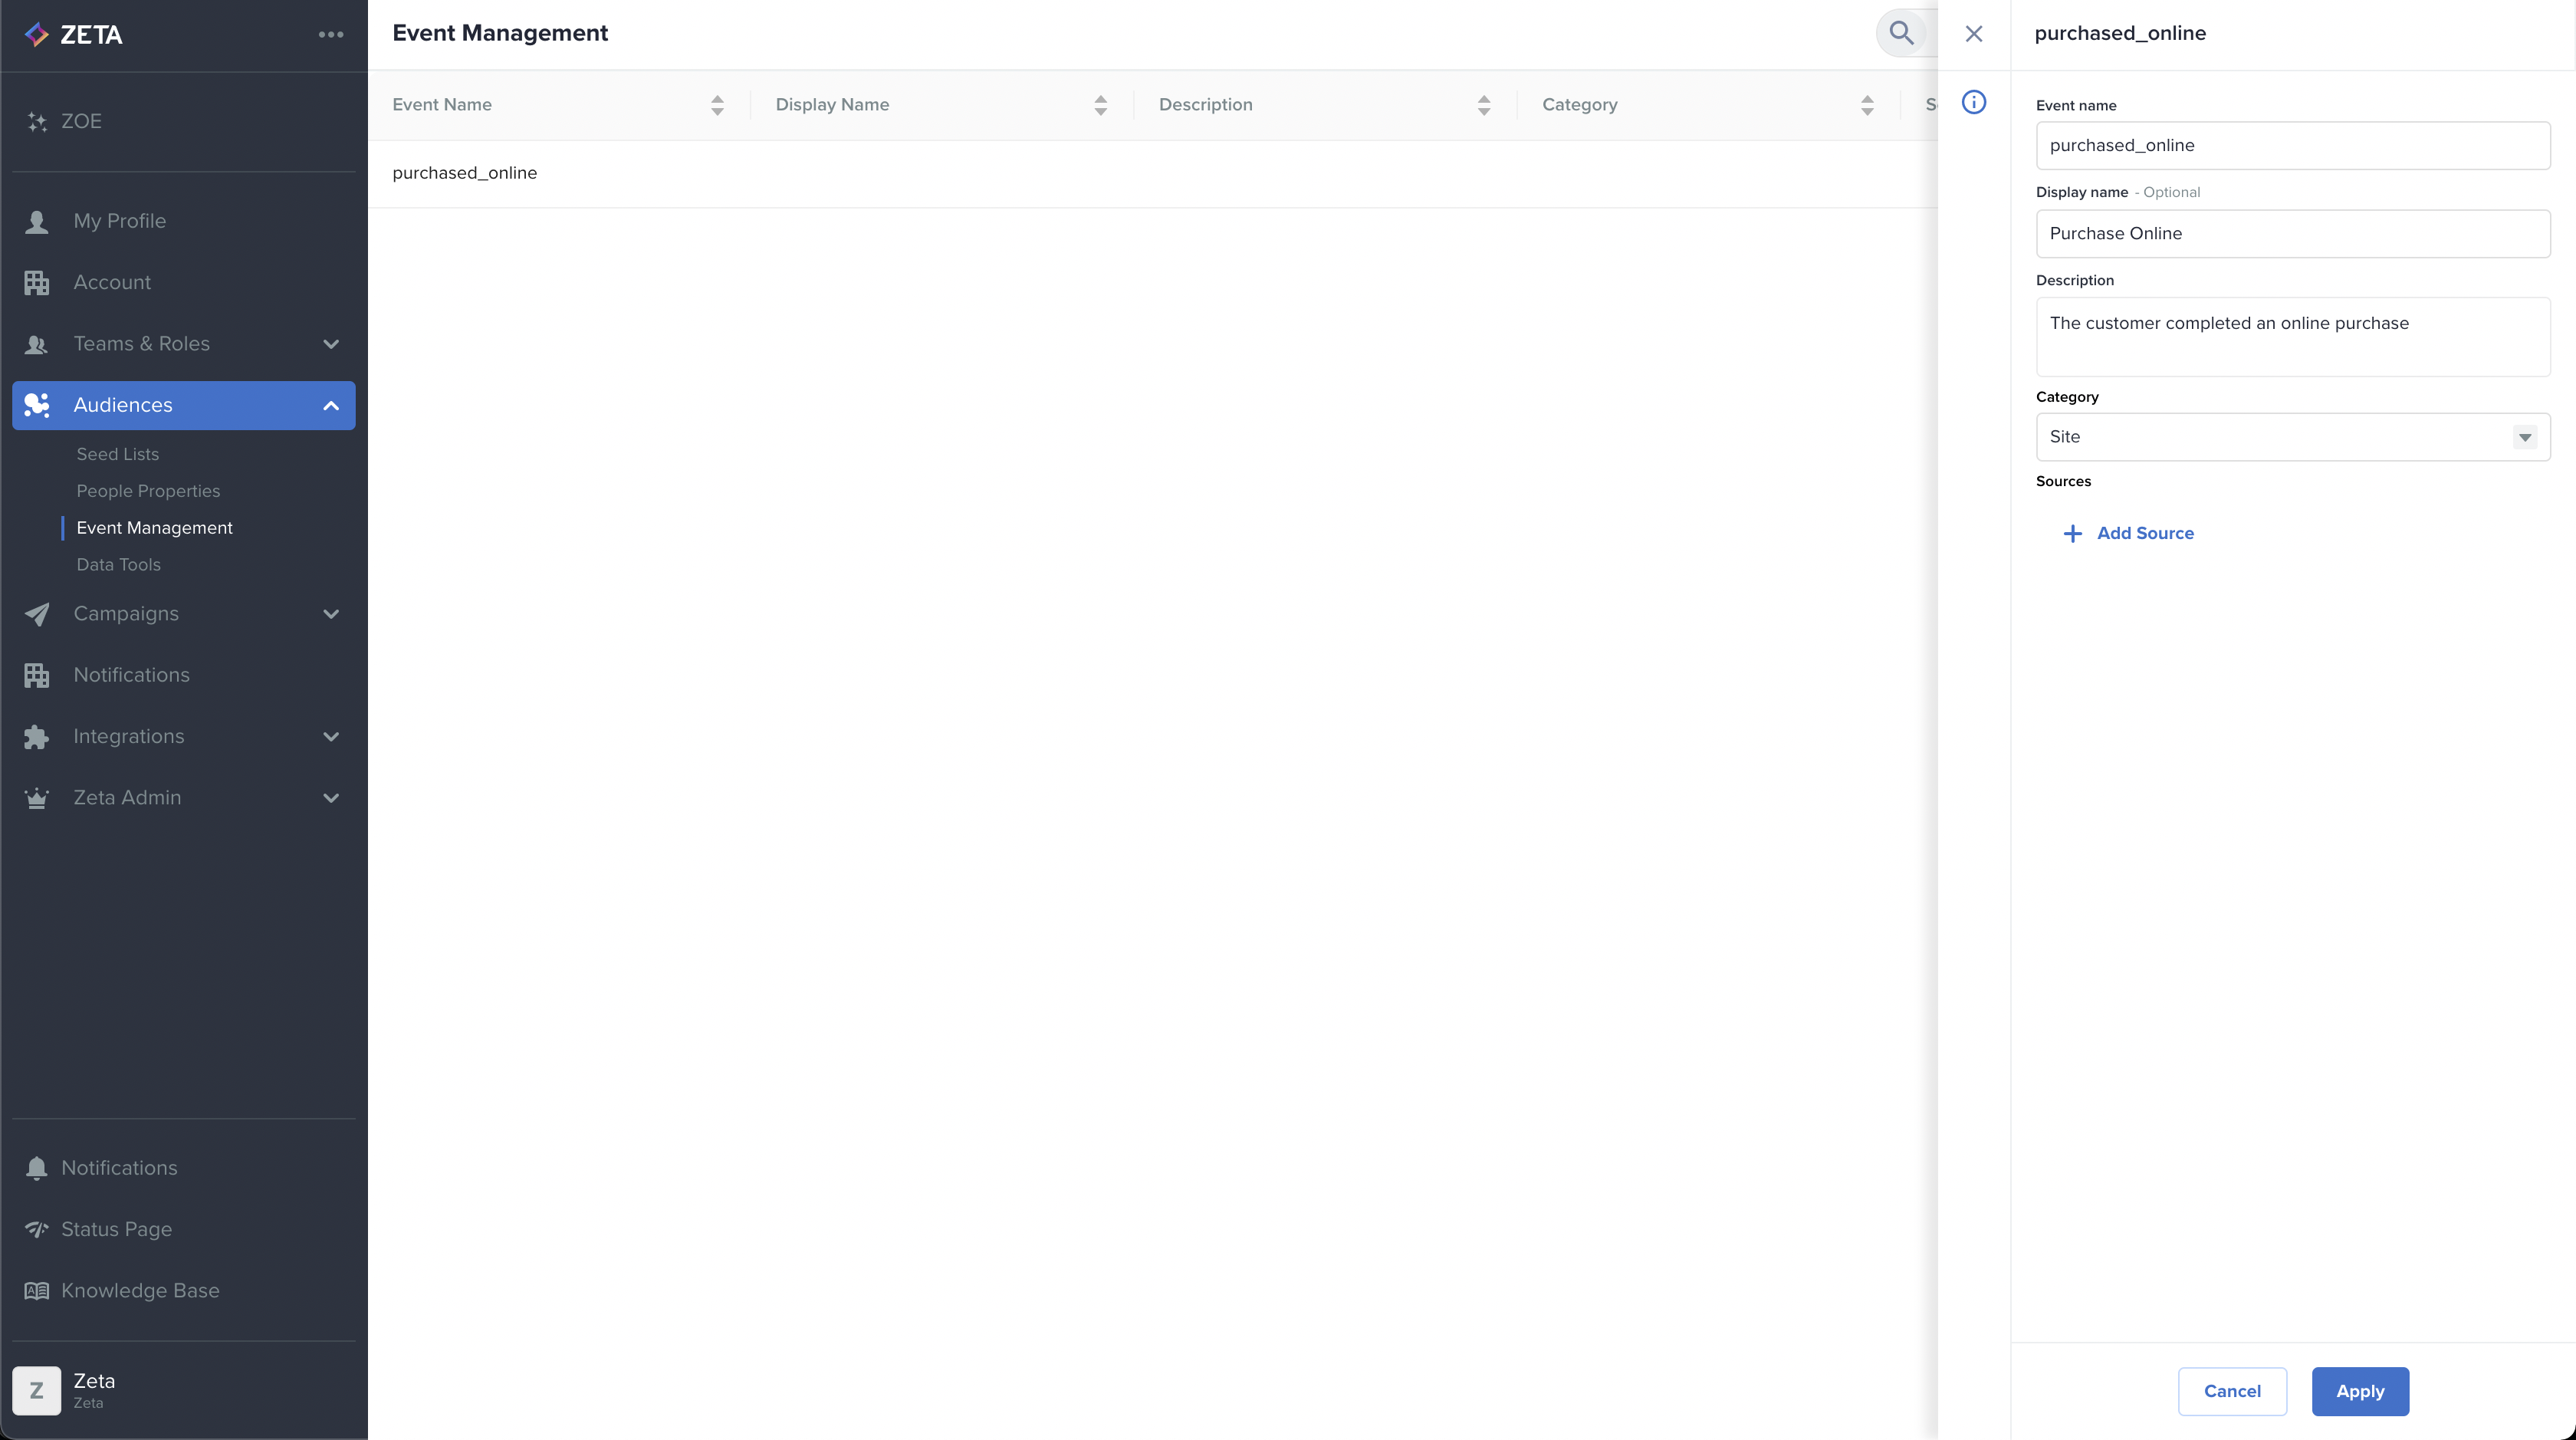This screenshot has width=2576, height=1440.
Task: Click the search magnifier icon
Action: (x=1901, y=33)
